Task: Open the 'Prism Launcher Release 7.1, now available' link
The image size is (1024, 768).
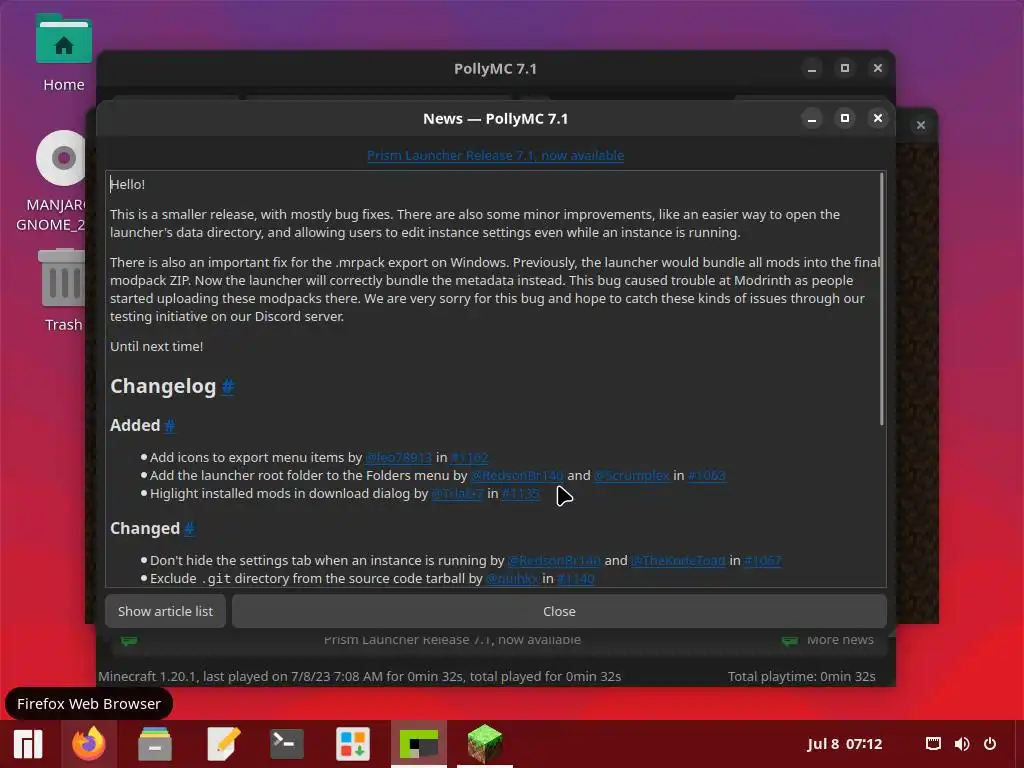Action: tap(496, 155)
